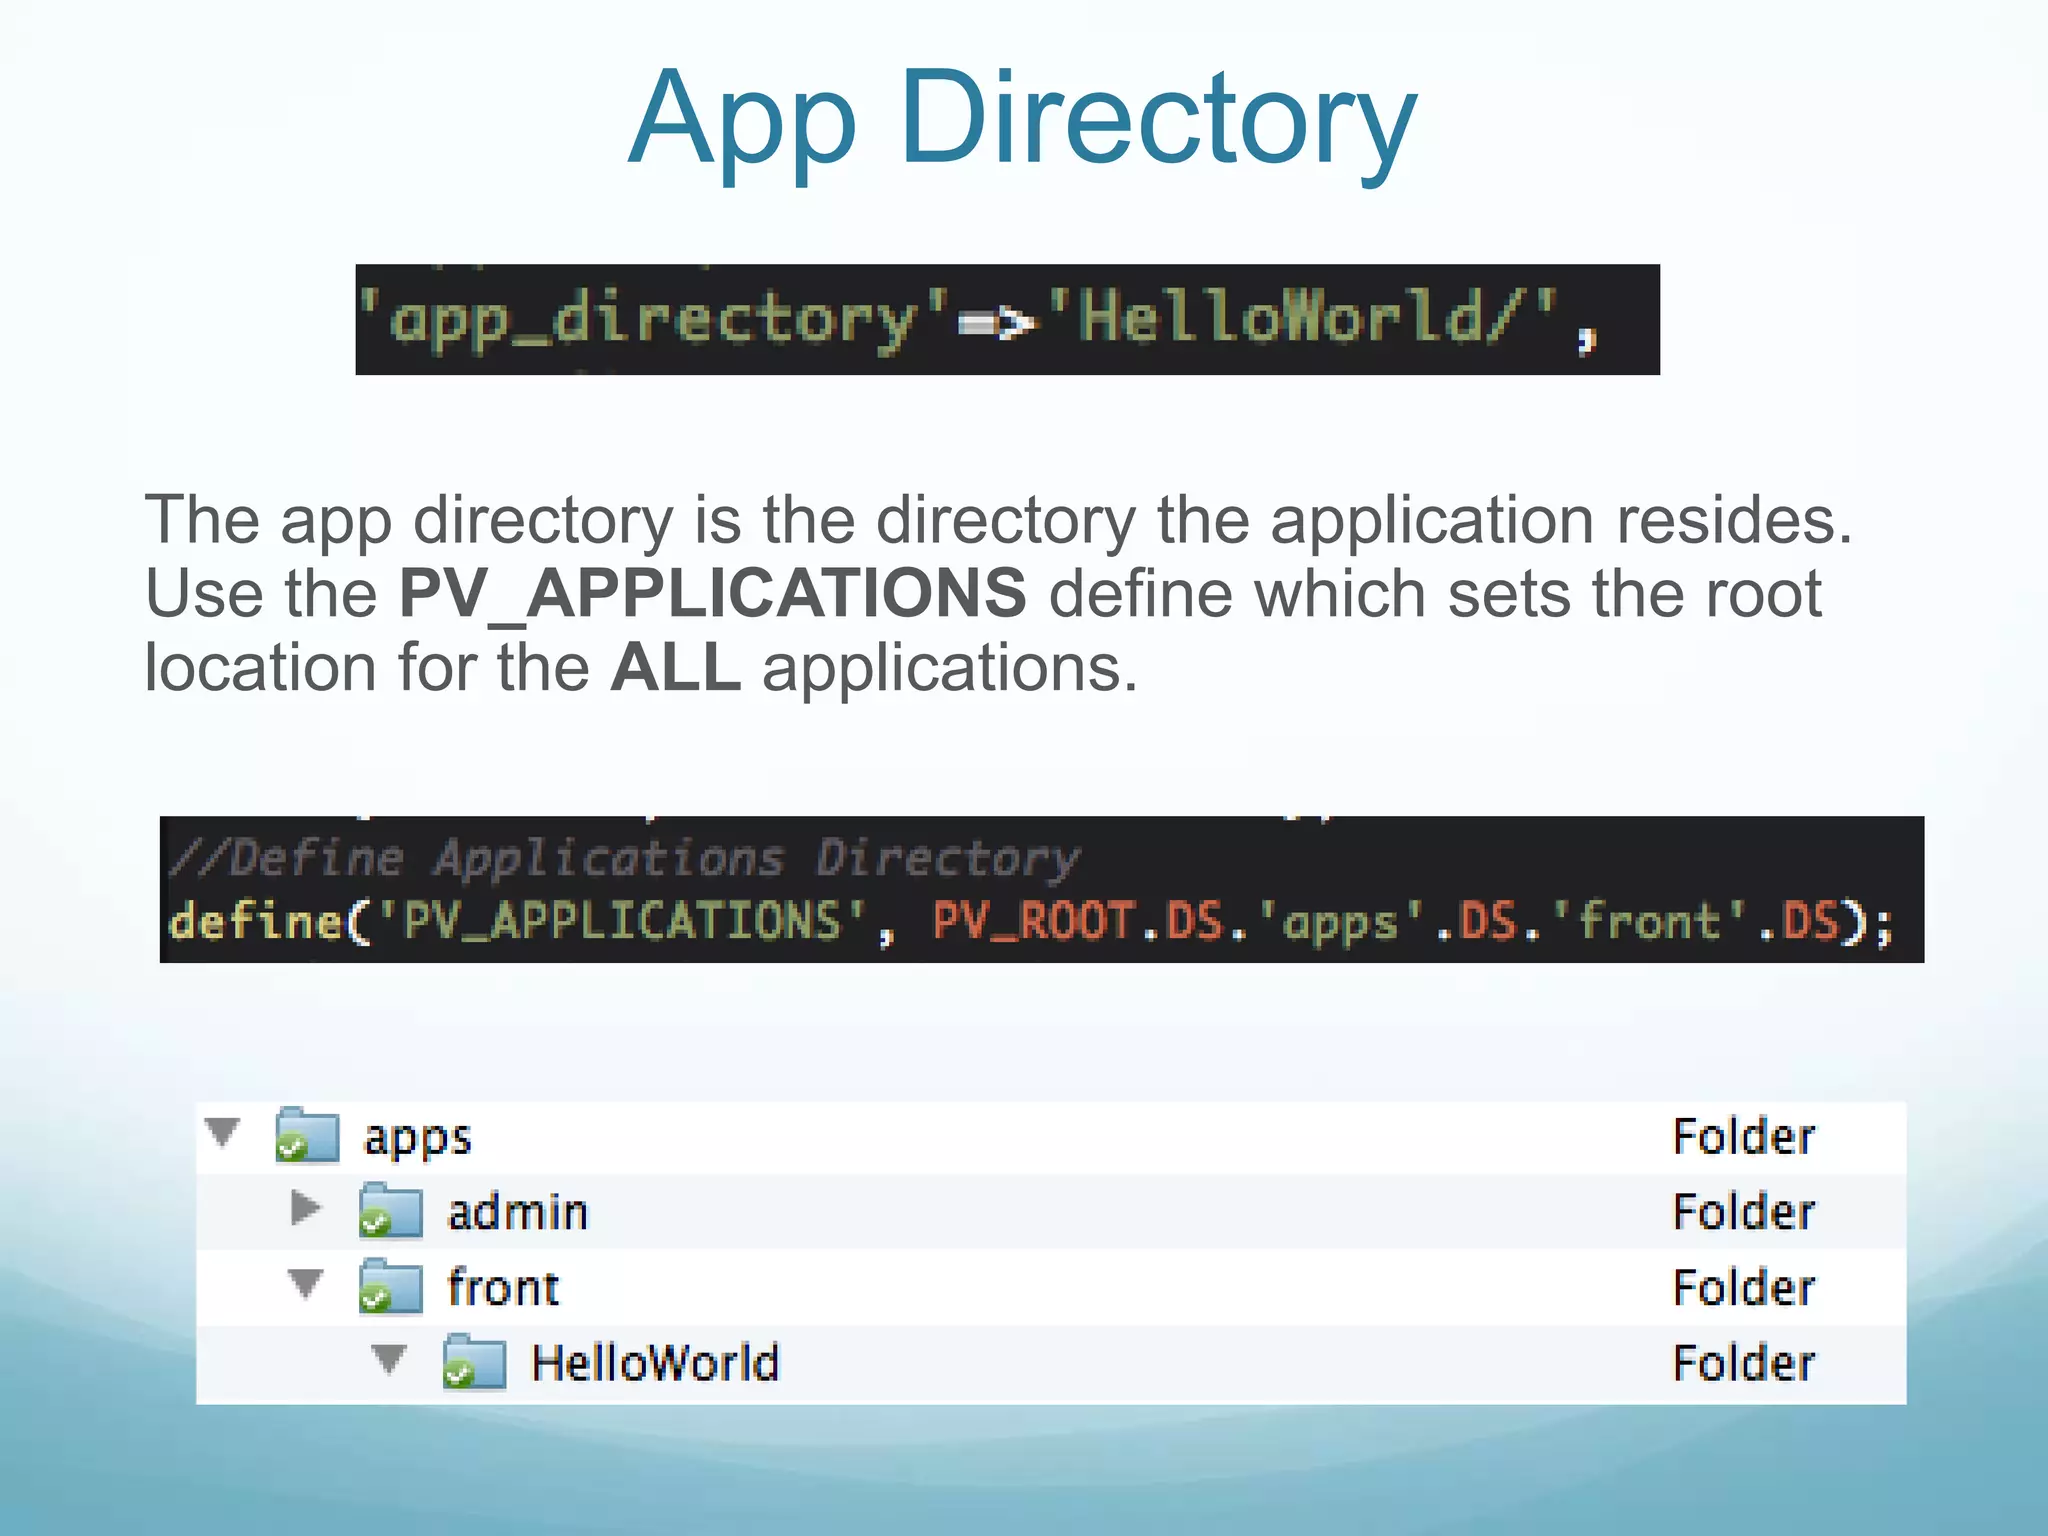The height and width of the screenshot is (1536, 2048).
Task: Click the front folder icon
Action: [391, 1287]
